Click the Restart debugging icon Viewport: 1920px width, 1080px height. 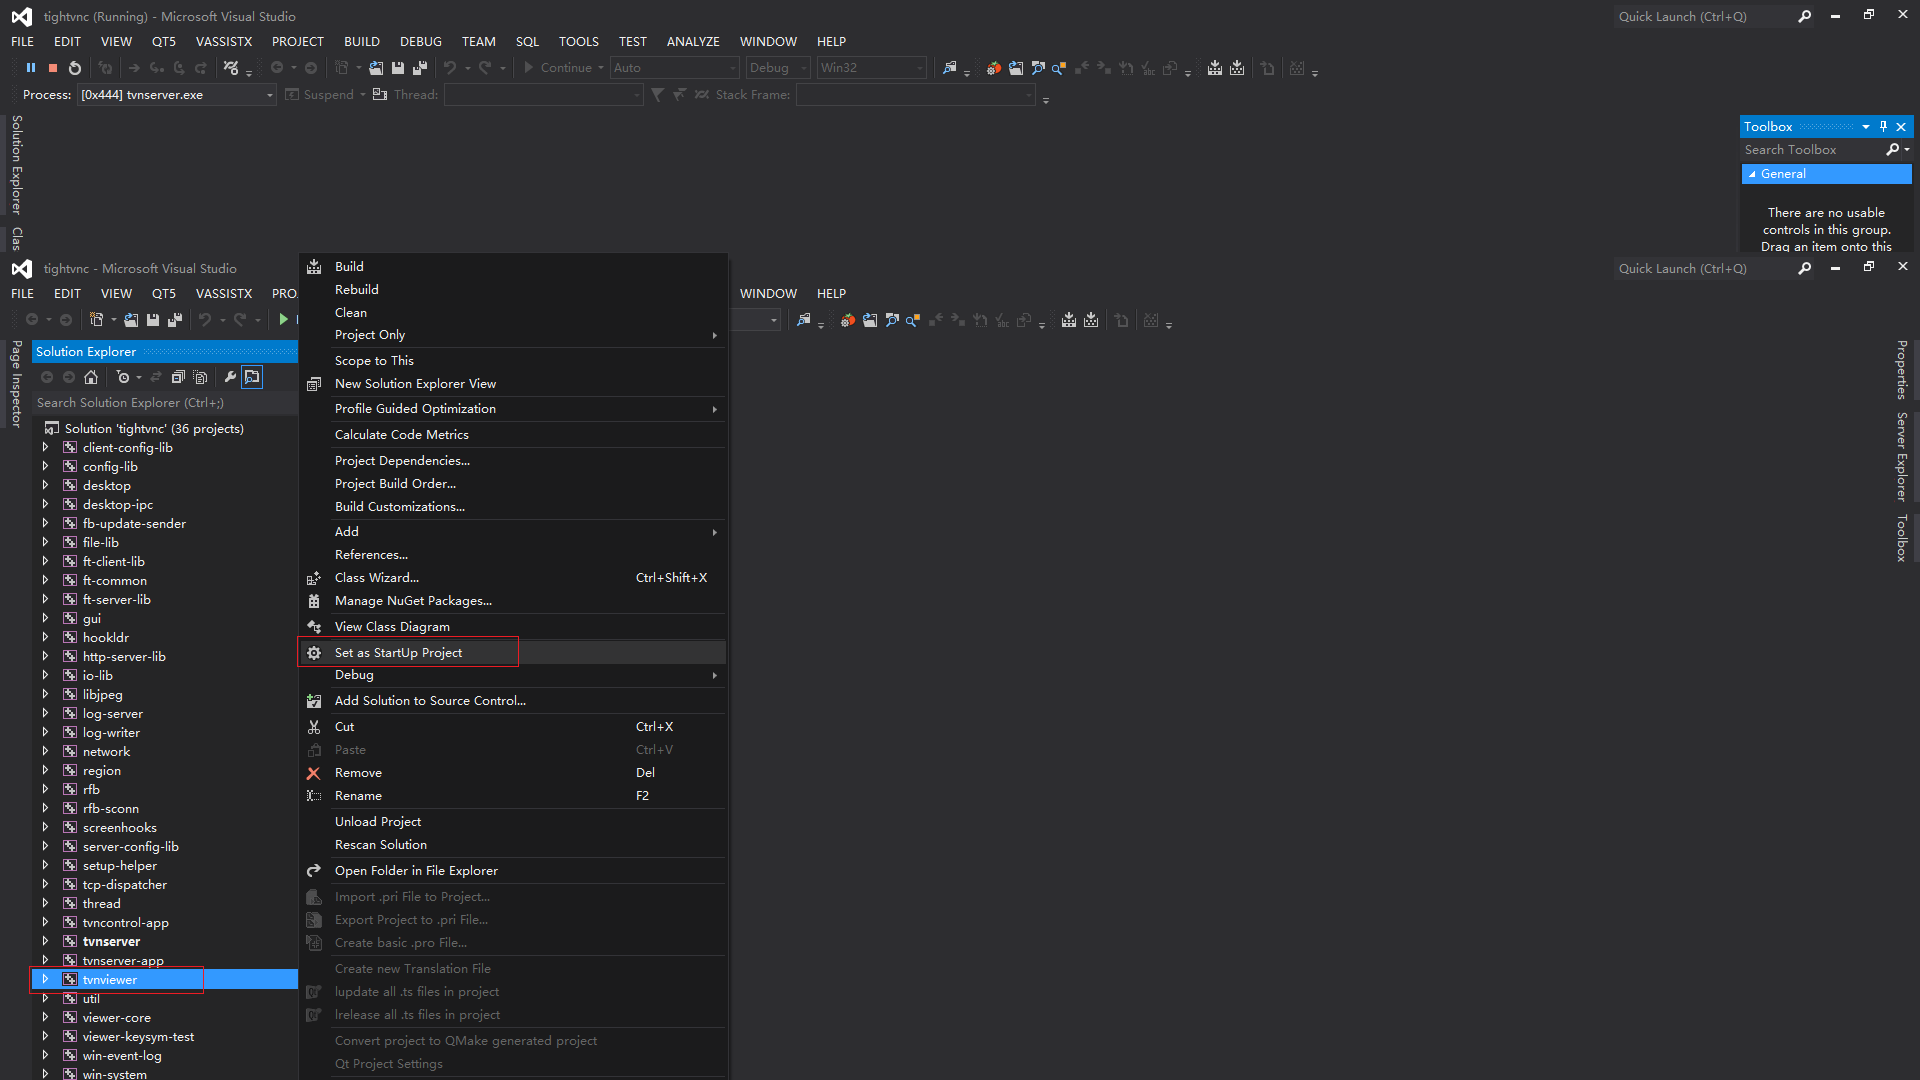74,67
